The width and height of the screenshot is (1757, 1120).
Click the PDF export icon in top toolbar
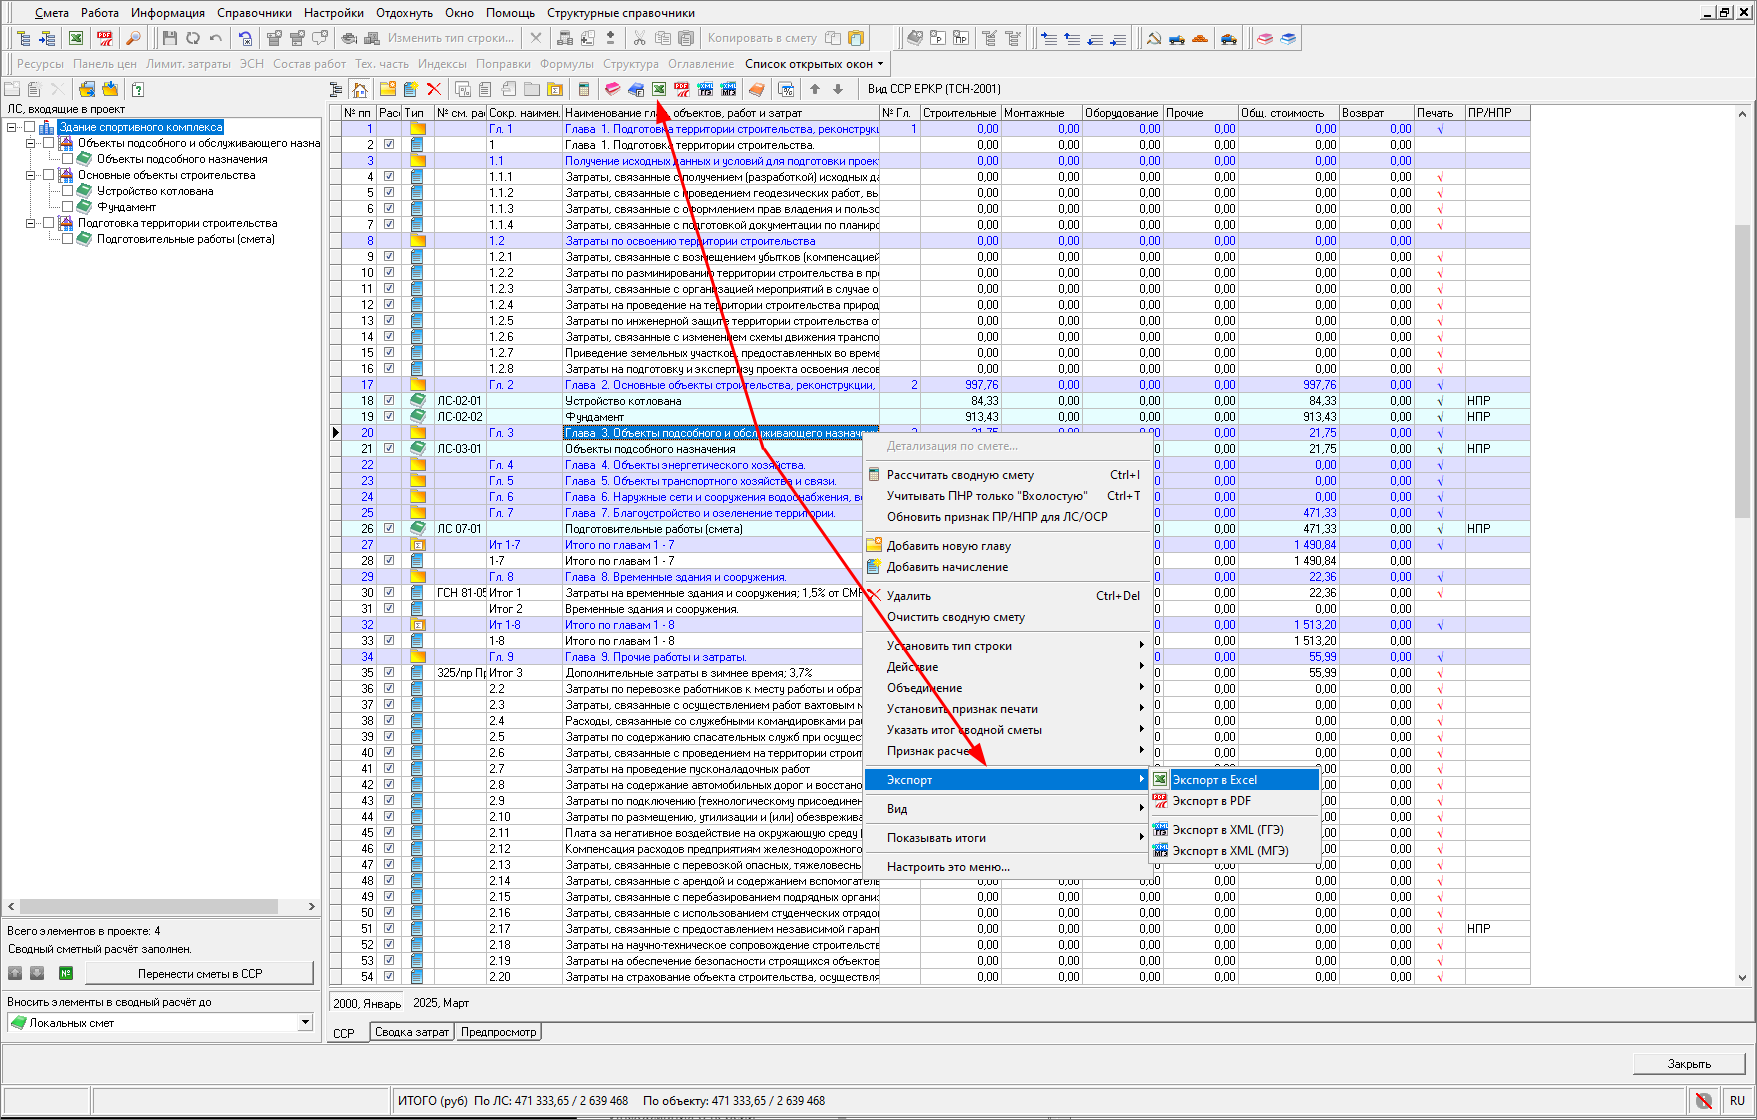[105, 38]
